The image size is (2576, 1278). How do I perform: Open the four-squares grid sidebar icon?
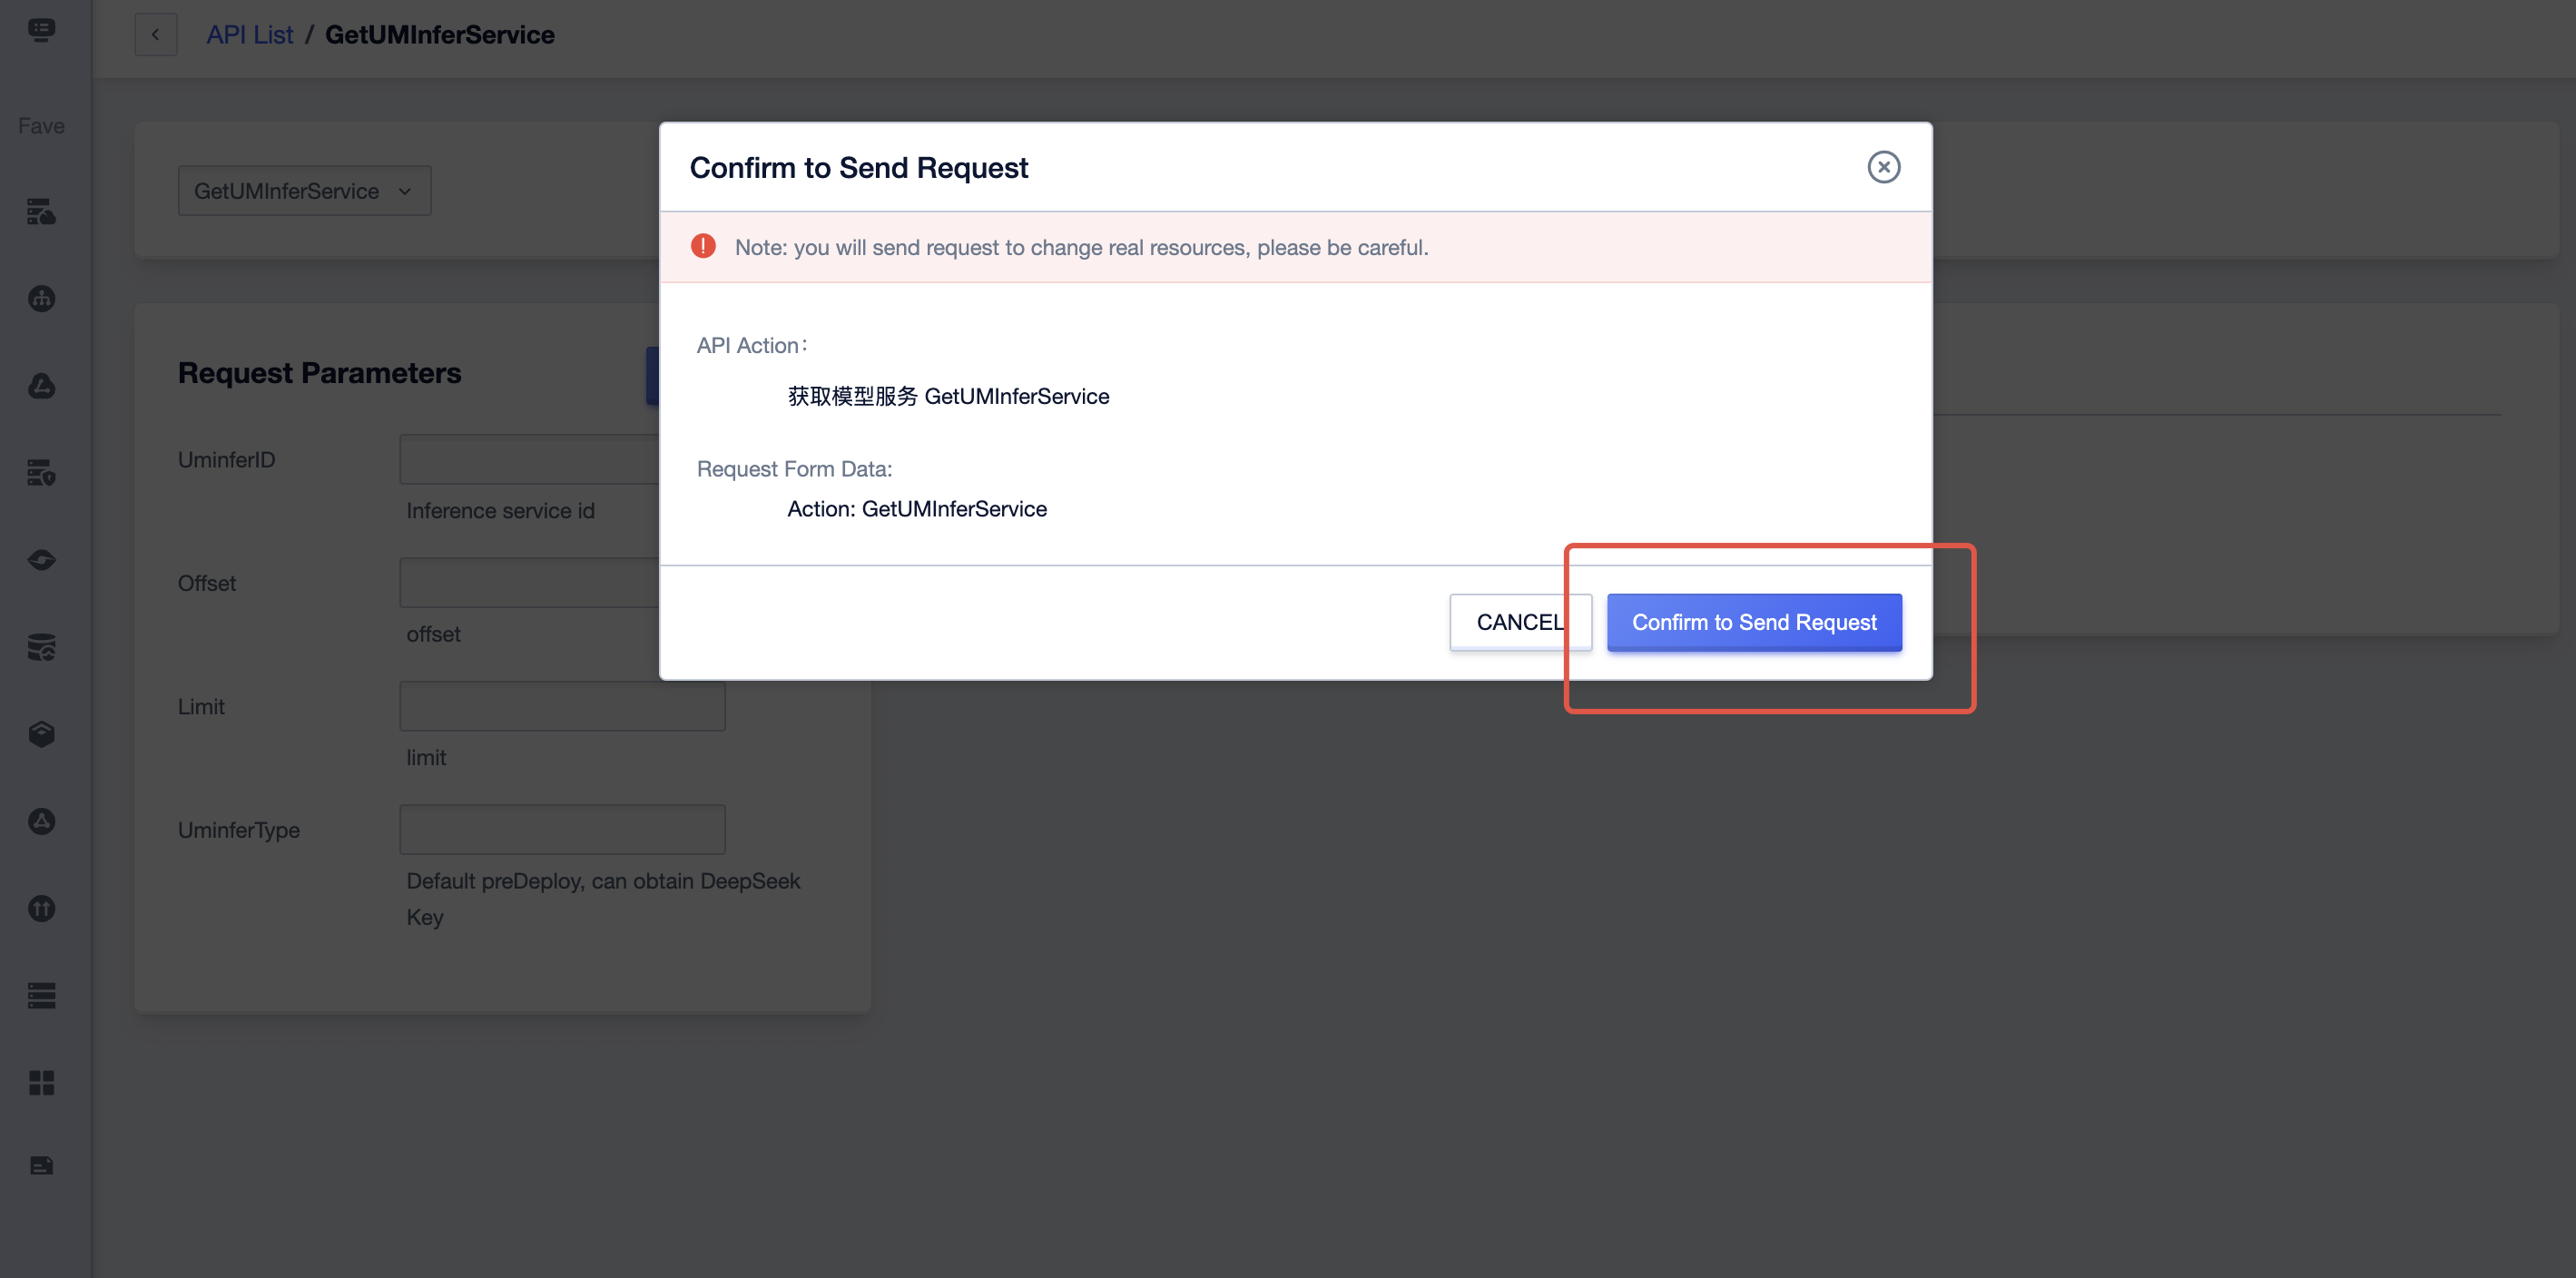[x=41, y=1082]
